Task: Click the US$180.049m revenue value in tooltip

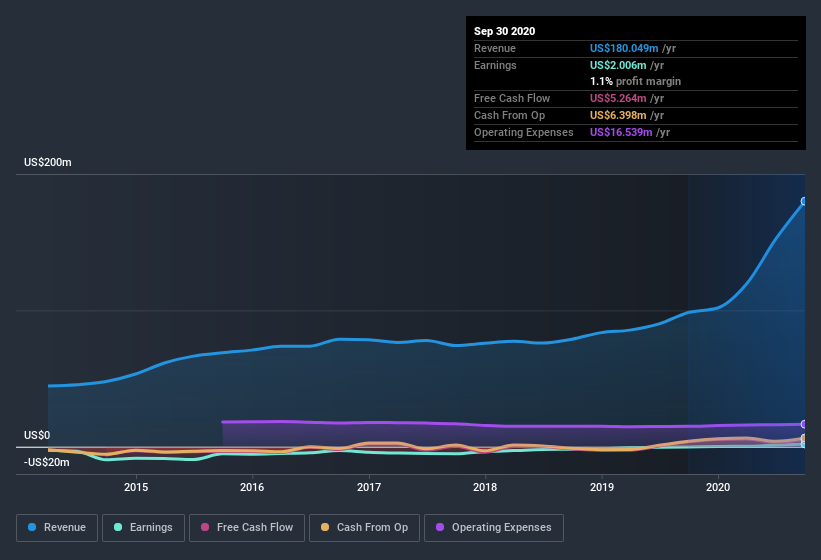Action: coord(624,48)
